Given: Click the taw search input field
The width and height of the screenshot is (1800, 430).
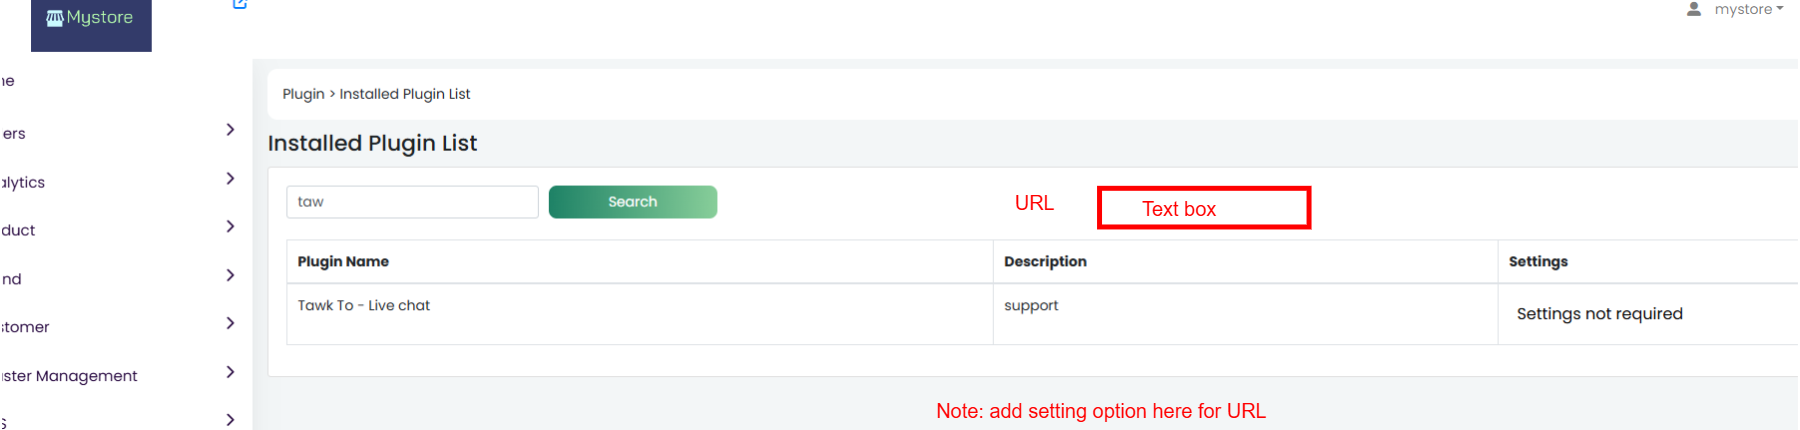Looking at the screenshot, I should pyautogui.click(x=412, y=202).
